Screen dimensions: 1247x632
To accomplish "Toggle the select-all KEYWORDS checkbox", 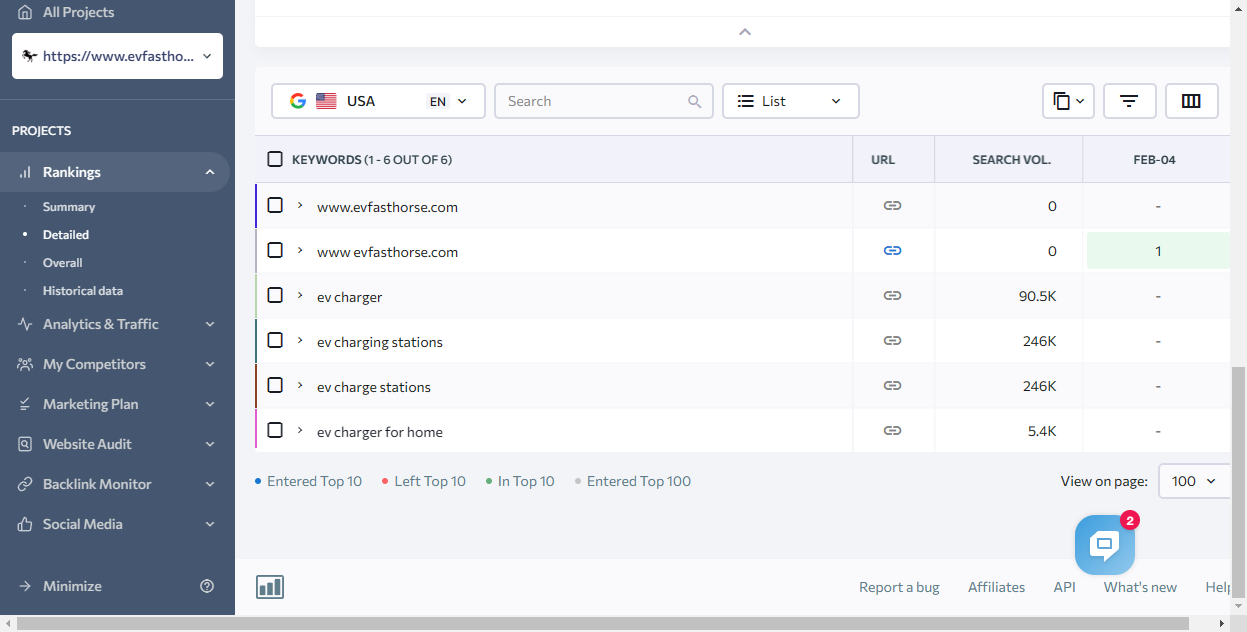I will (x=275, y=159).
